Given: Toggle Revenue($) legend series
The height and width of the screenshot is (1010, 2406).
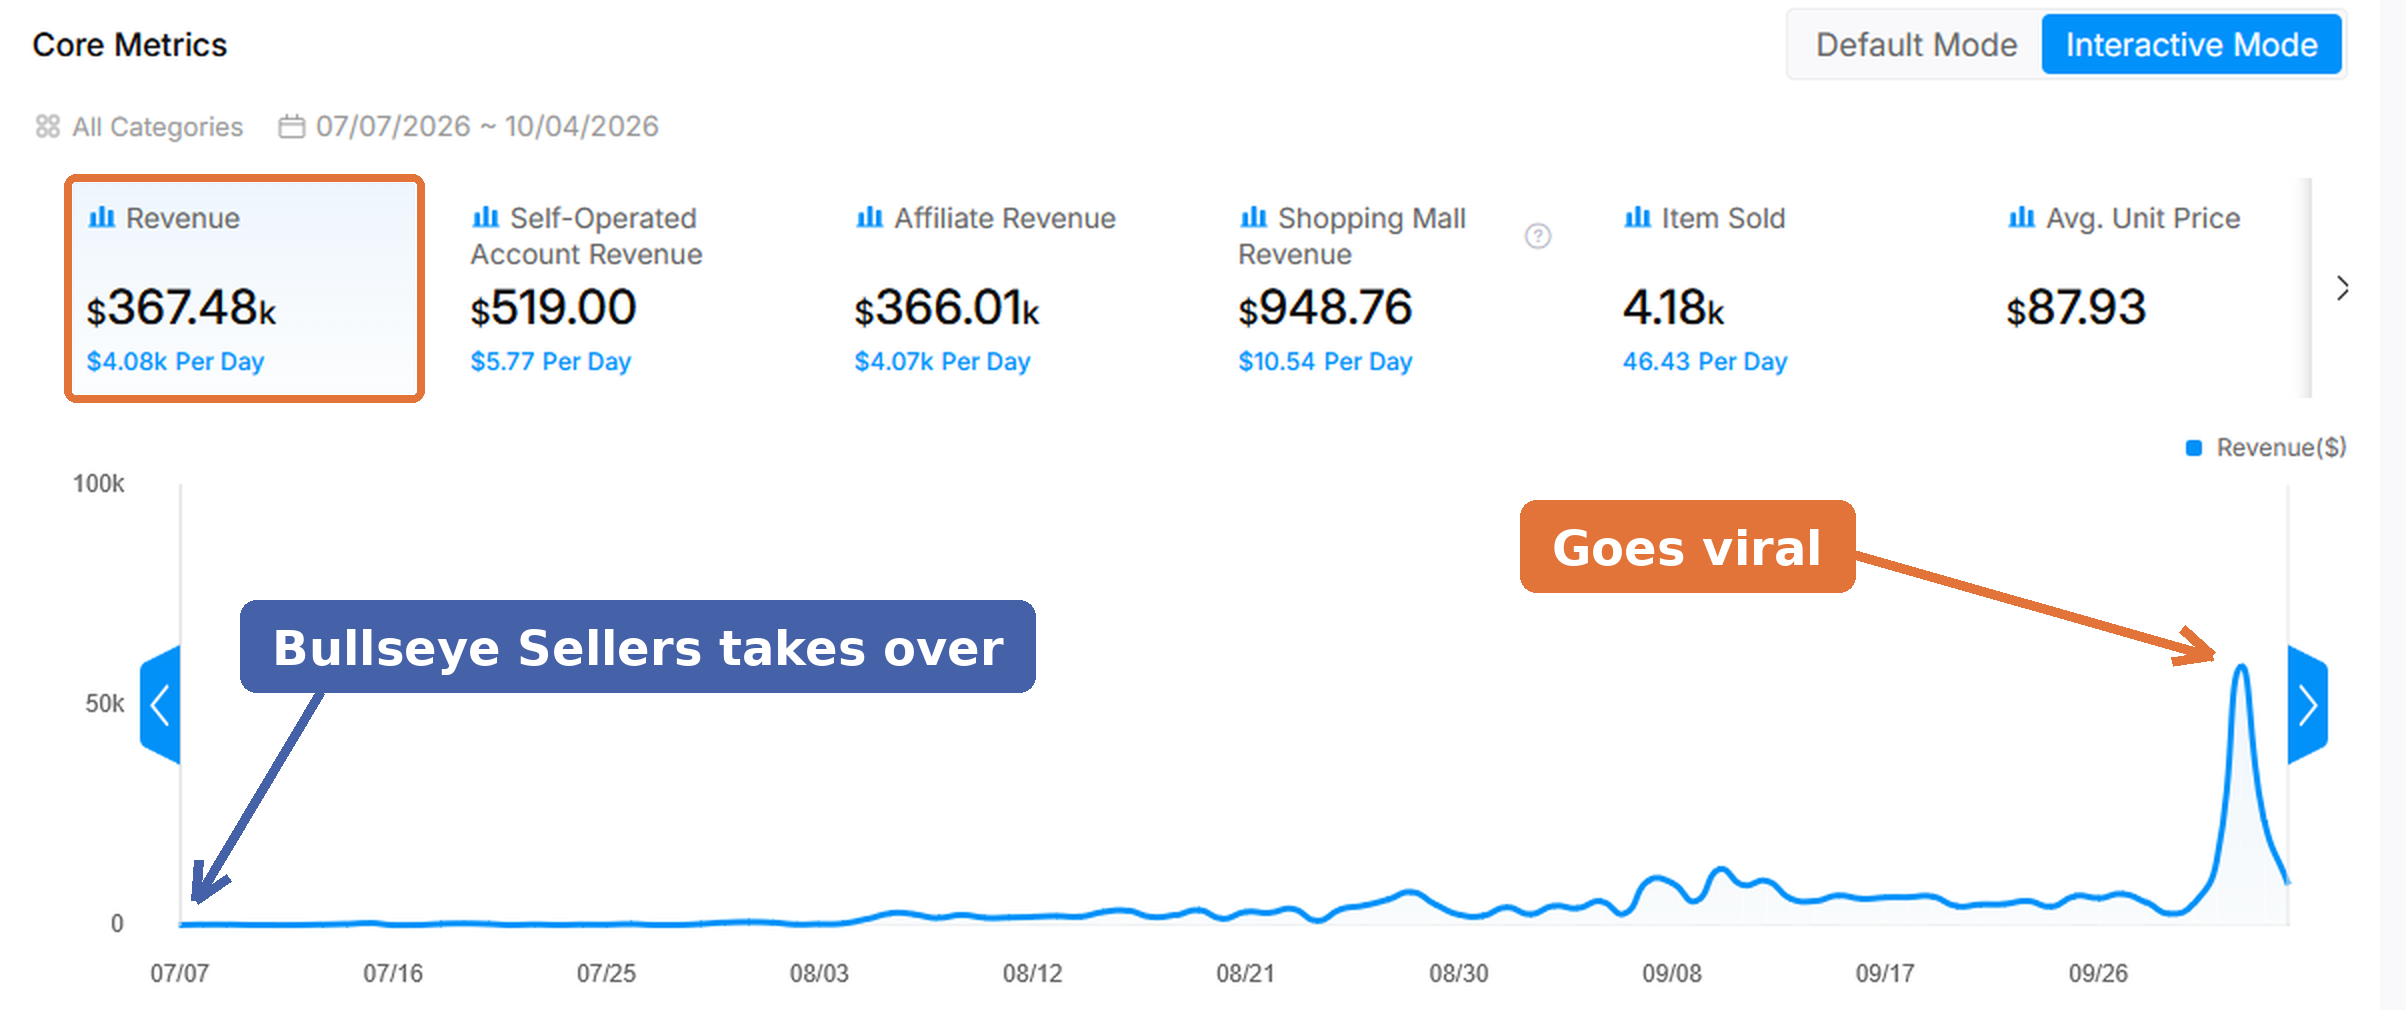Looking at the screenshot, I should point(2266,448).
